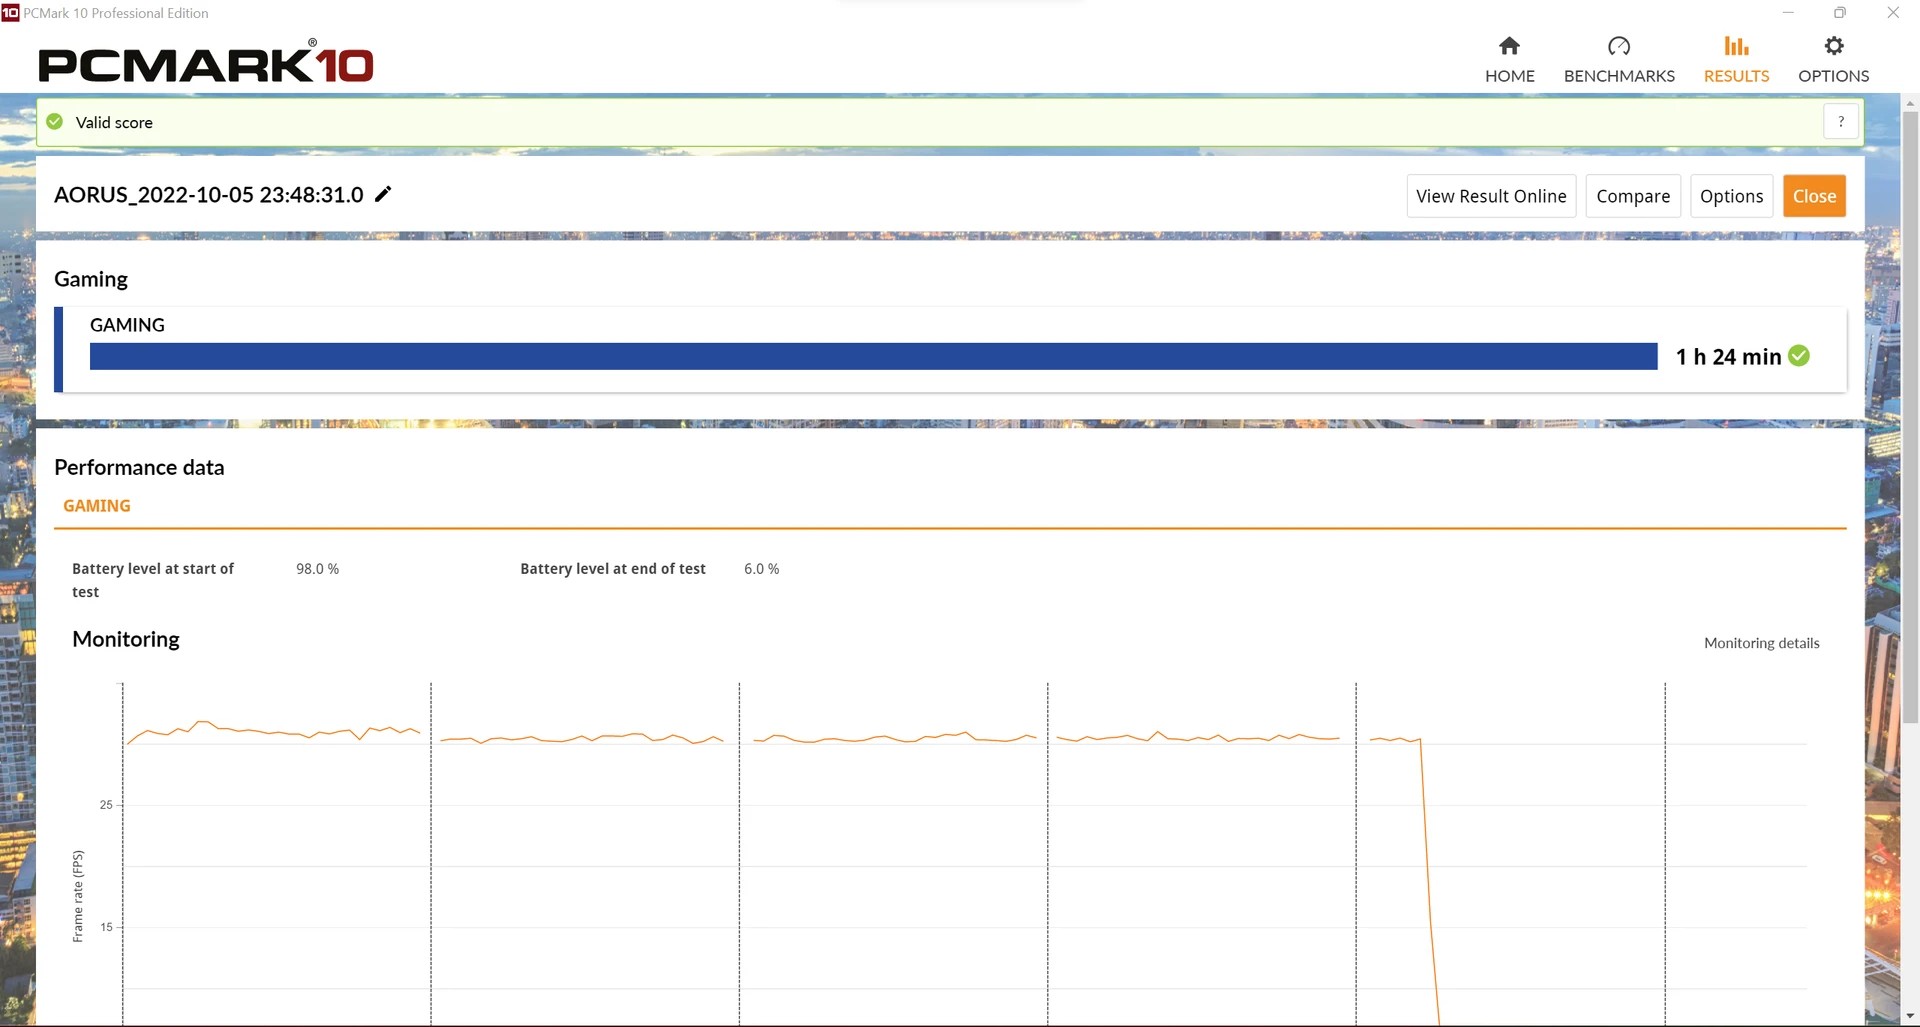Screen dimensions: 1920x1027
Task: Click the Home house icon
Action: point(1509,46)
